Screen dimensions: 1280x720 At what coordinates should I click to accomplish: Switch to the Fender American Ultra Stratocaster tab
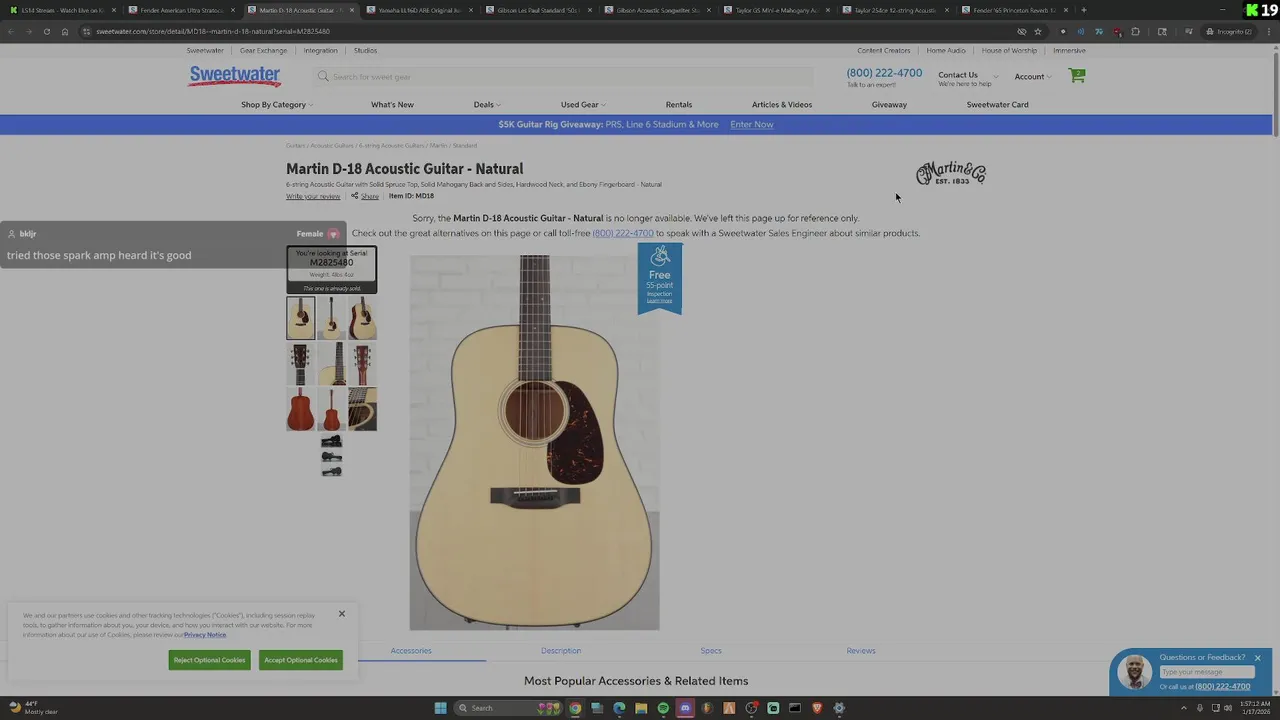(181, 10)
